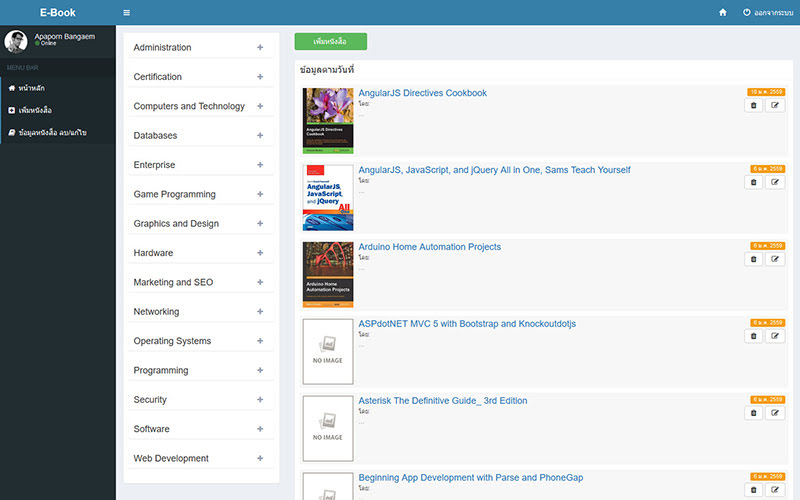Delete ASPdotNET MVC 5 book entry
Viewport: 800px width, 500px height.
coord(754,336)
